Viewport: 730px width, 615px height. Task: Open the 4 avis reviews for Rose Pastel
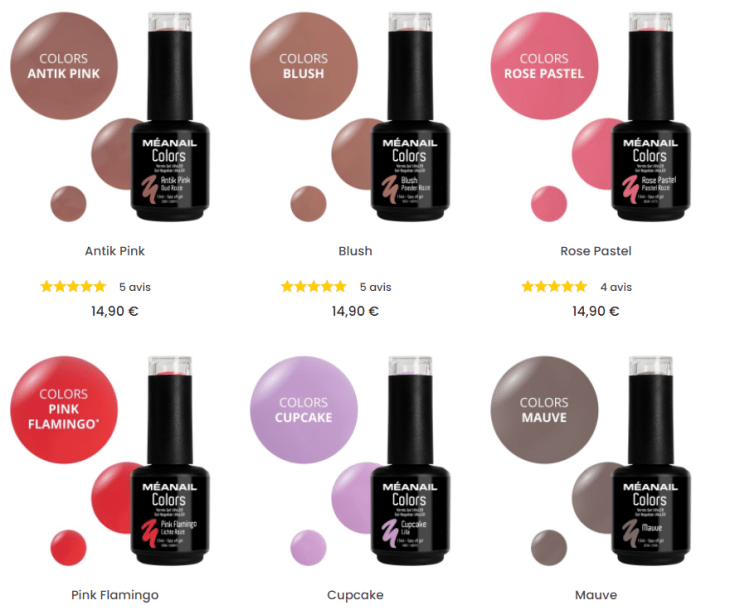(616, 287)
